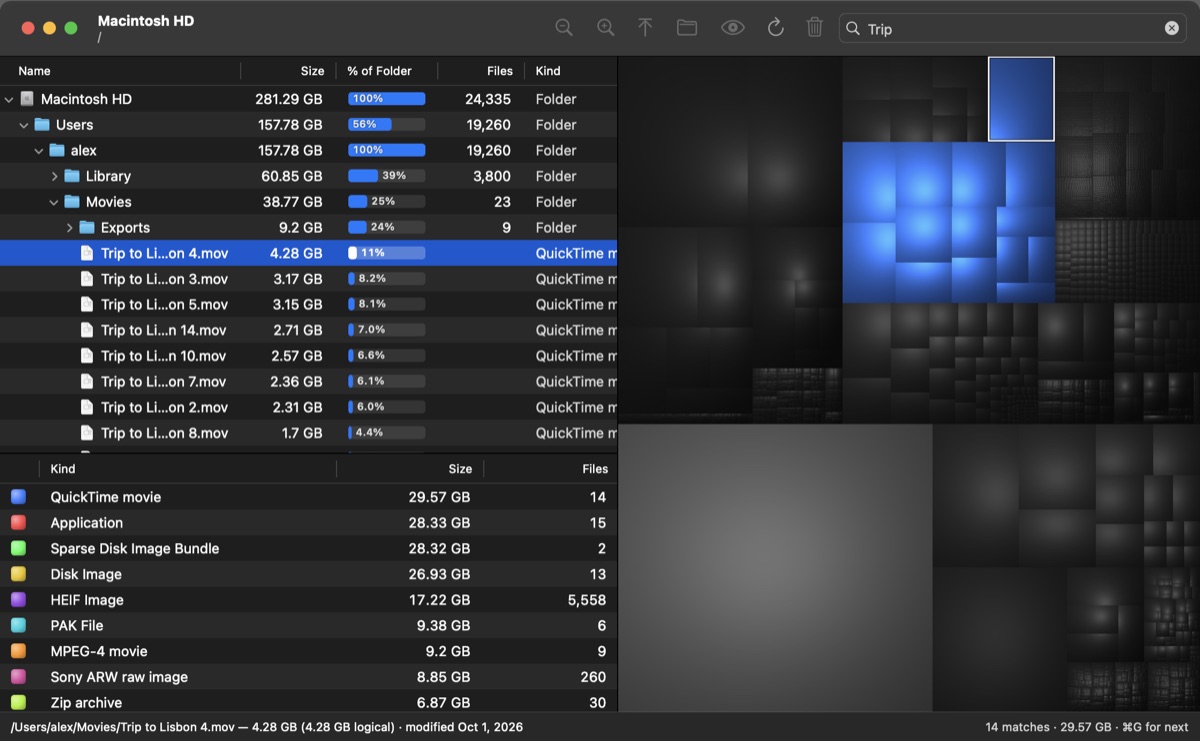
Task: Click the search magnifier icon in the search field
Action: [x=853, y=29]
